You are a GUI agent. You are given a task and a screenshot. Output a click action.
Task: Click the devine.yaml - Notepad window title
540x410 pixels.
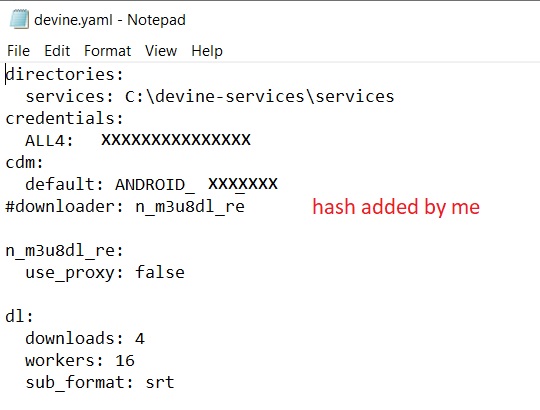tap(110, 20)
